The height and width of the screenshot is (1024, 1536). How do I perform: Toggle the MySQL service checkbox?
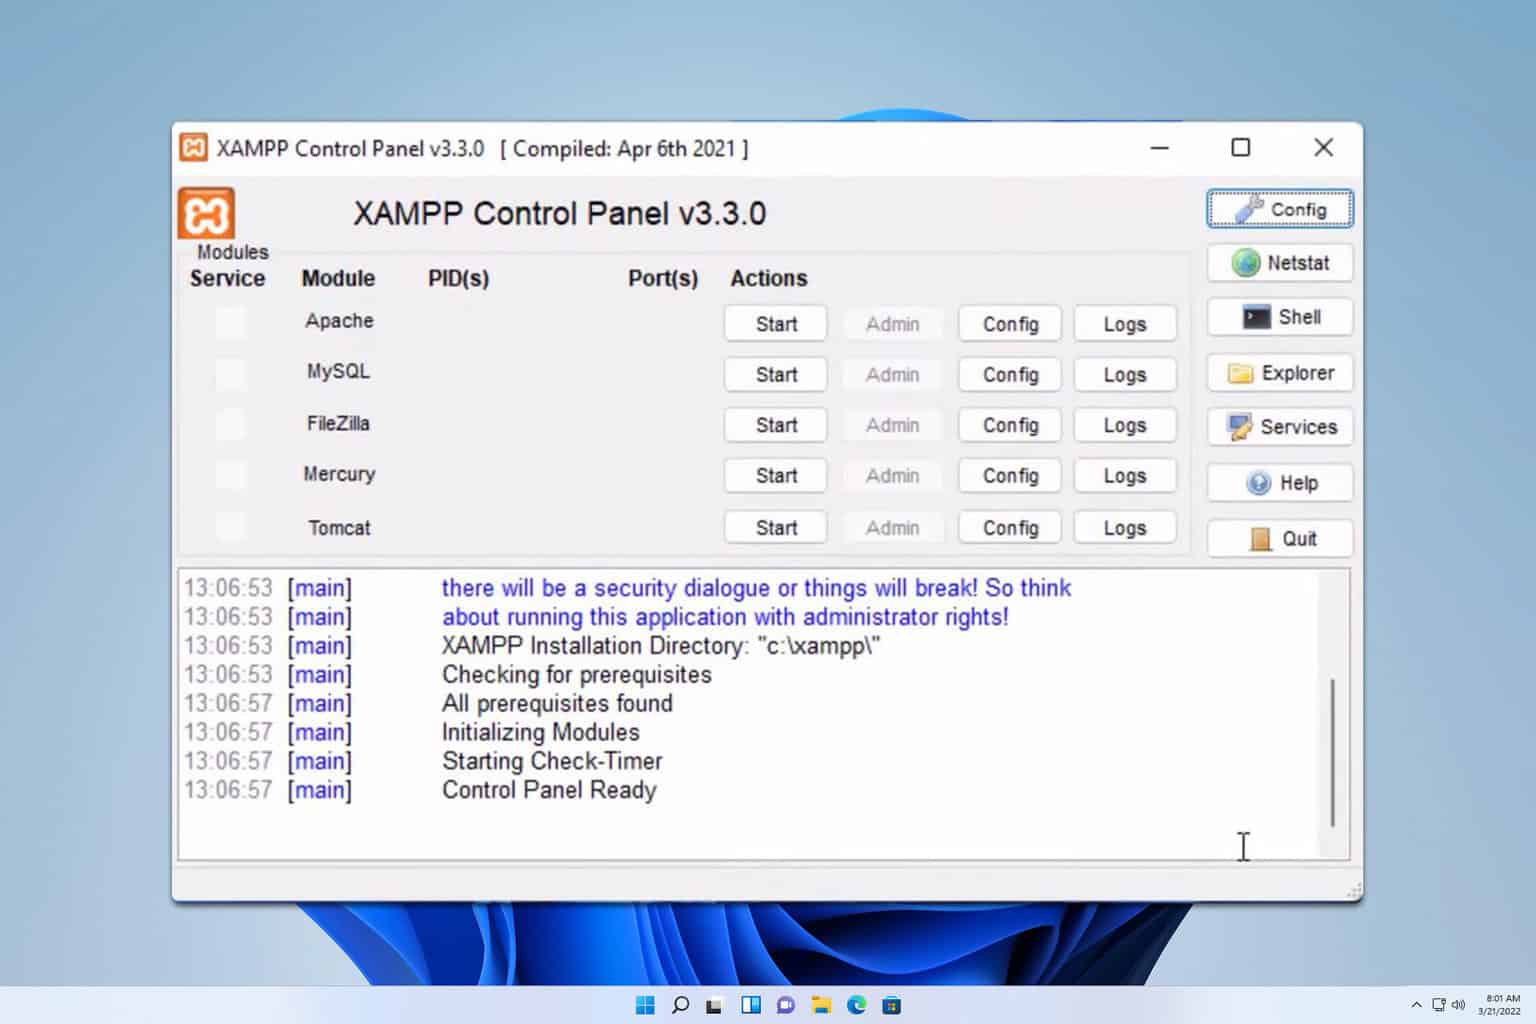[x=230, y=373]
